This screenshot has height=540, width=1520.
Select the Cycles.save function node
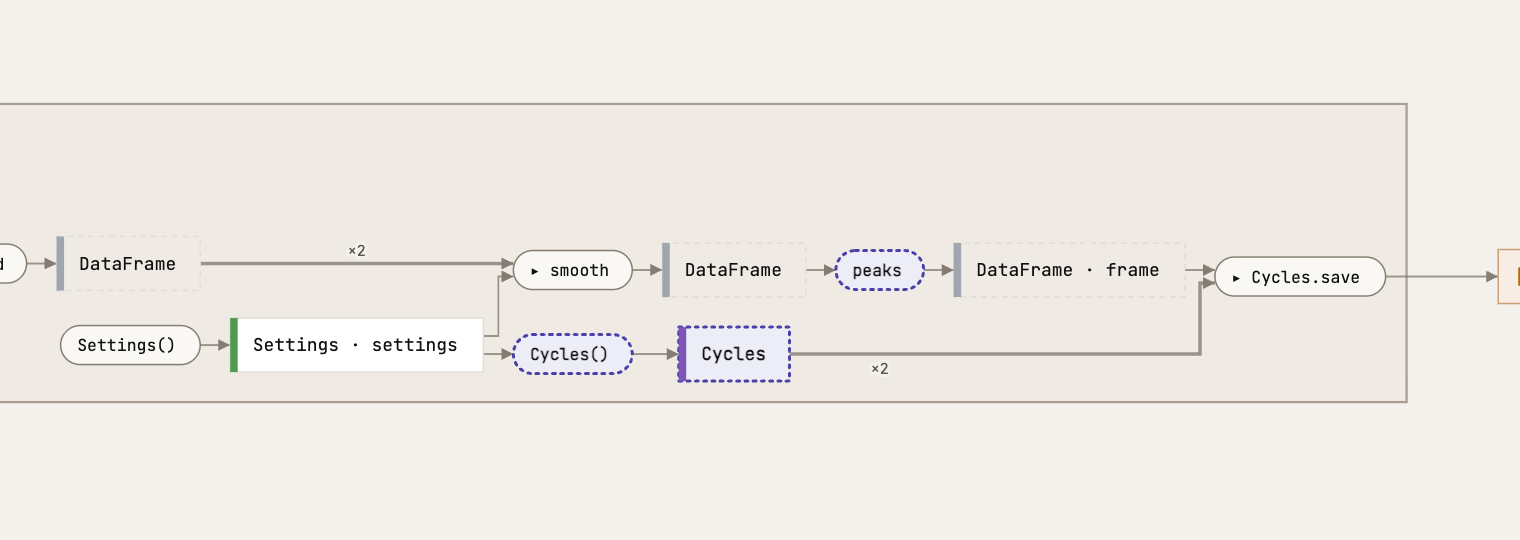coord(1300,277)
